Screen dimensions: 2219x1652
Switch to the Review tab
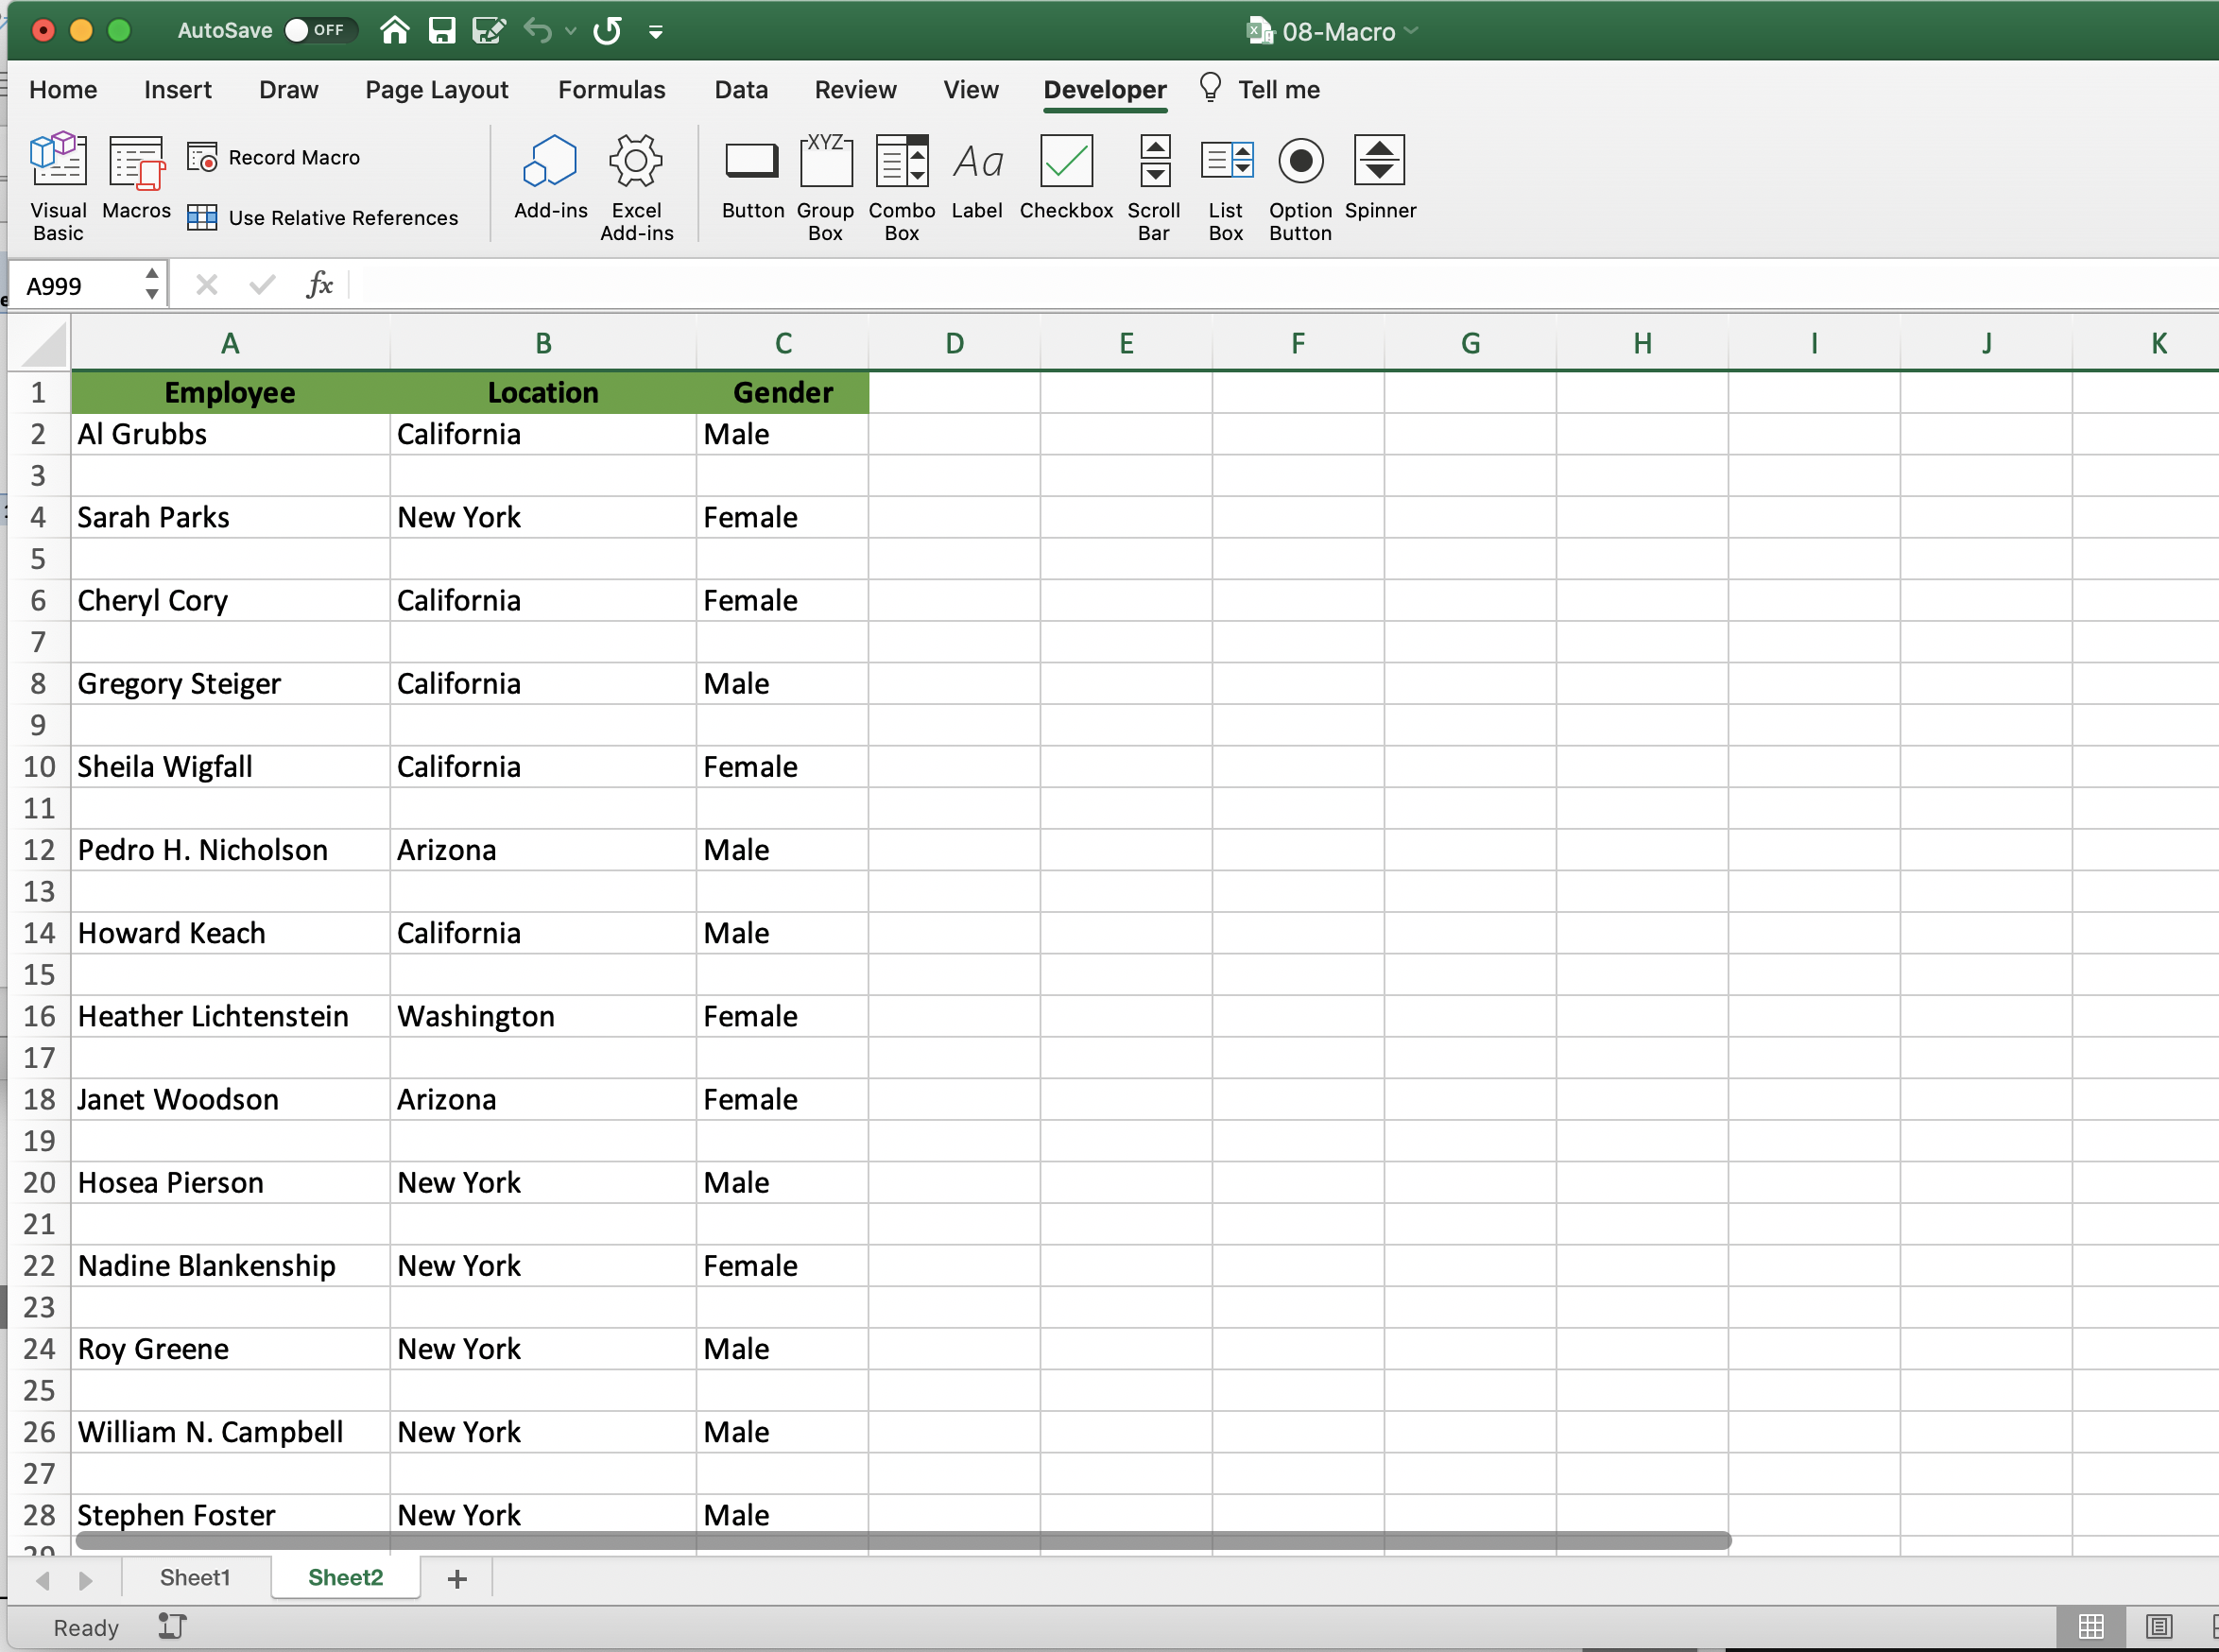[855, 90]
